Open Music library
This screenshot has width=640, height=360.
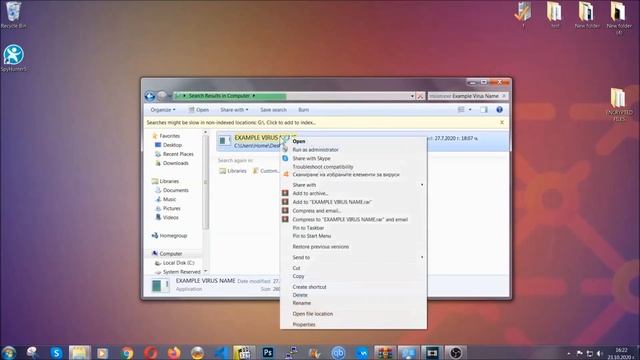coord(169,199)
